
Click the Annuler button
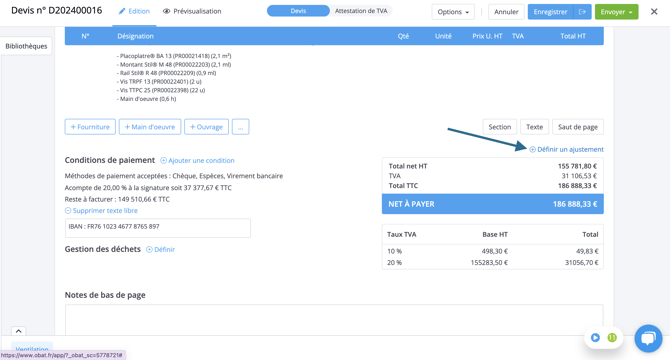click(x=506, y=12)
